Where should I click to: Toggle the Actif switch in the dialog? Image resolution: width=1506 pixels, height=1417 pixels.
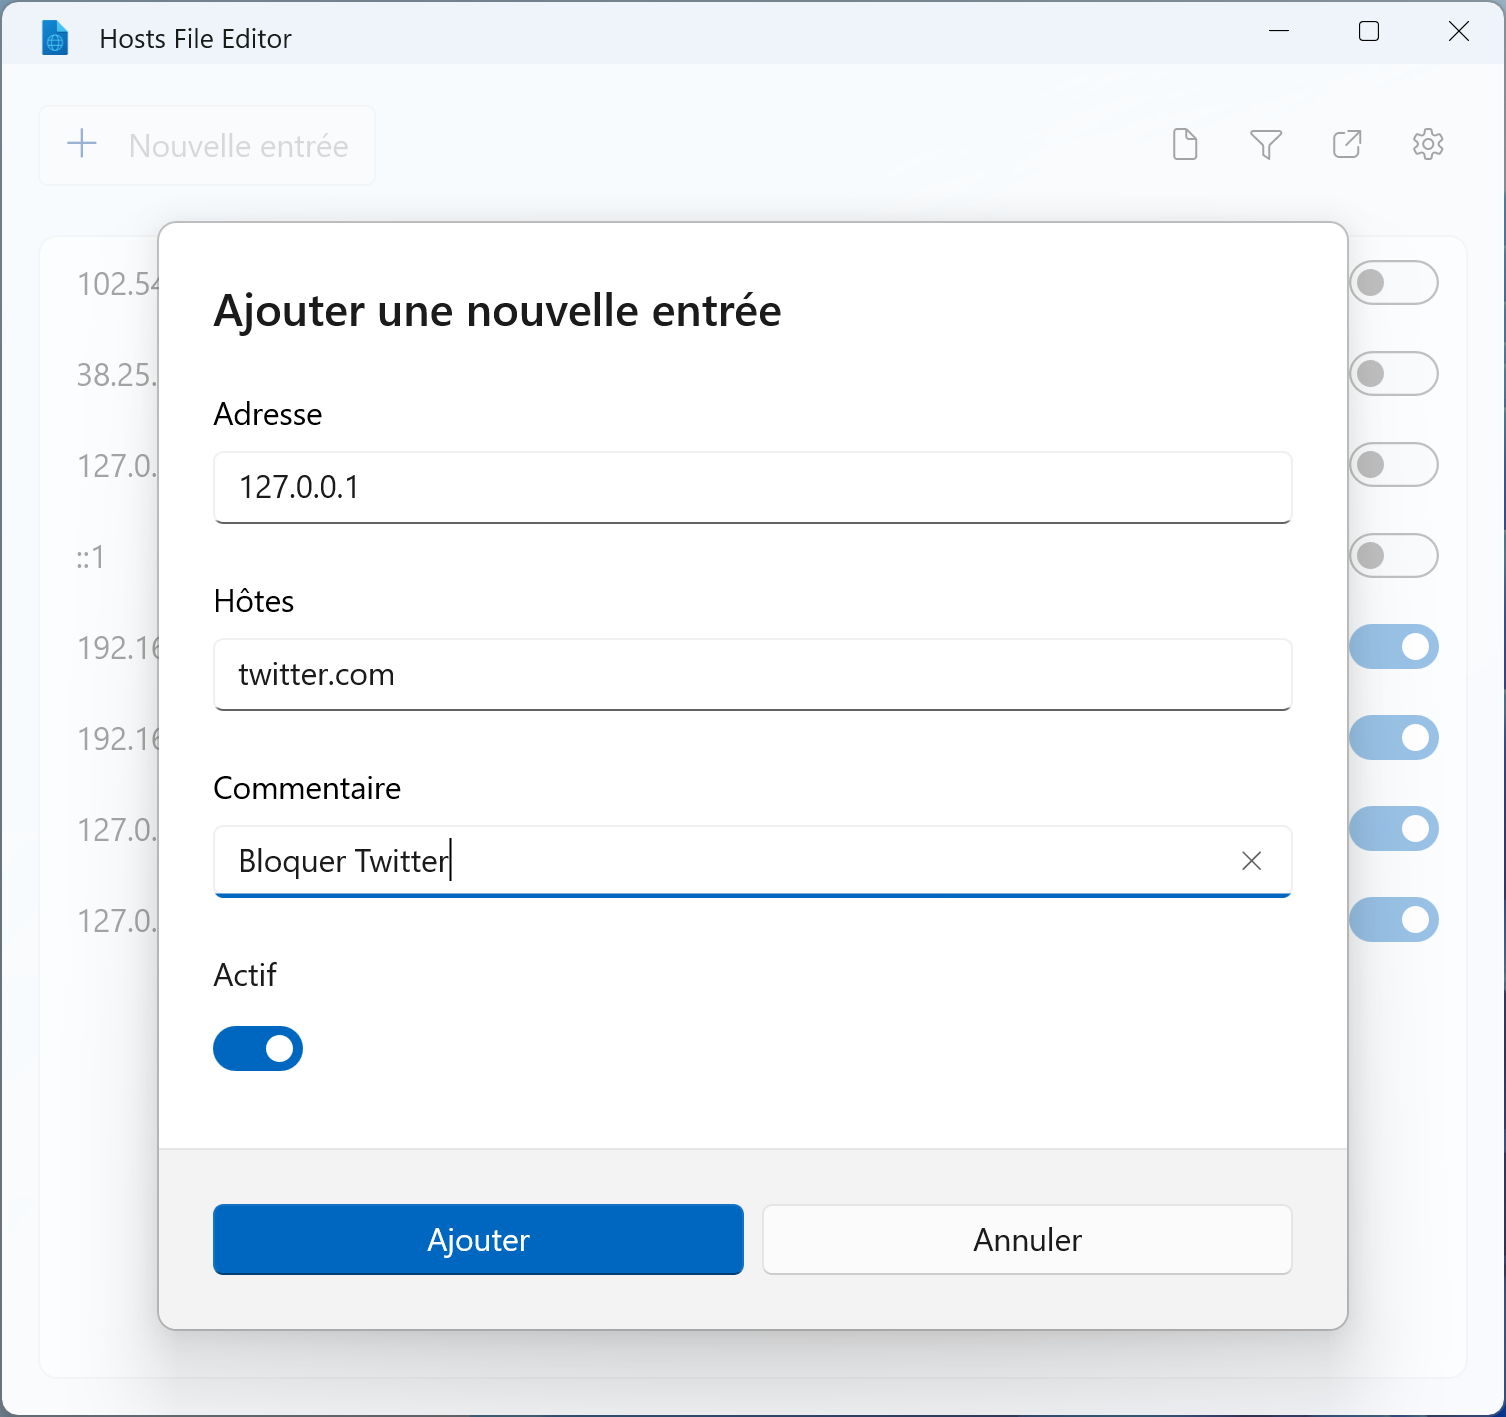pos(258,1048)
